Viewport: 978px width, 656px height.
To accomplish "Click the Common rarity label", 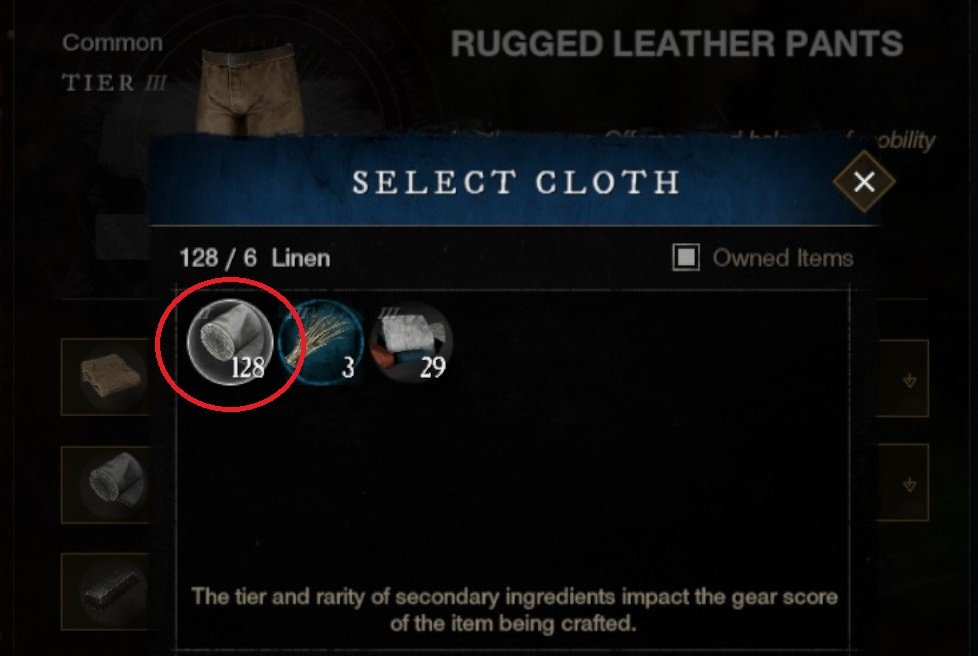I will pyautogui.click(x=113, y=43).
